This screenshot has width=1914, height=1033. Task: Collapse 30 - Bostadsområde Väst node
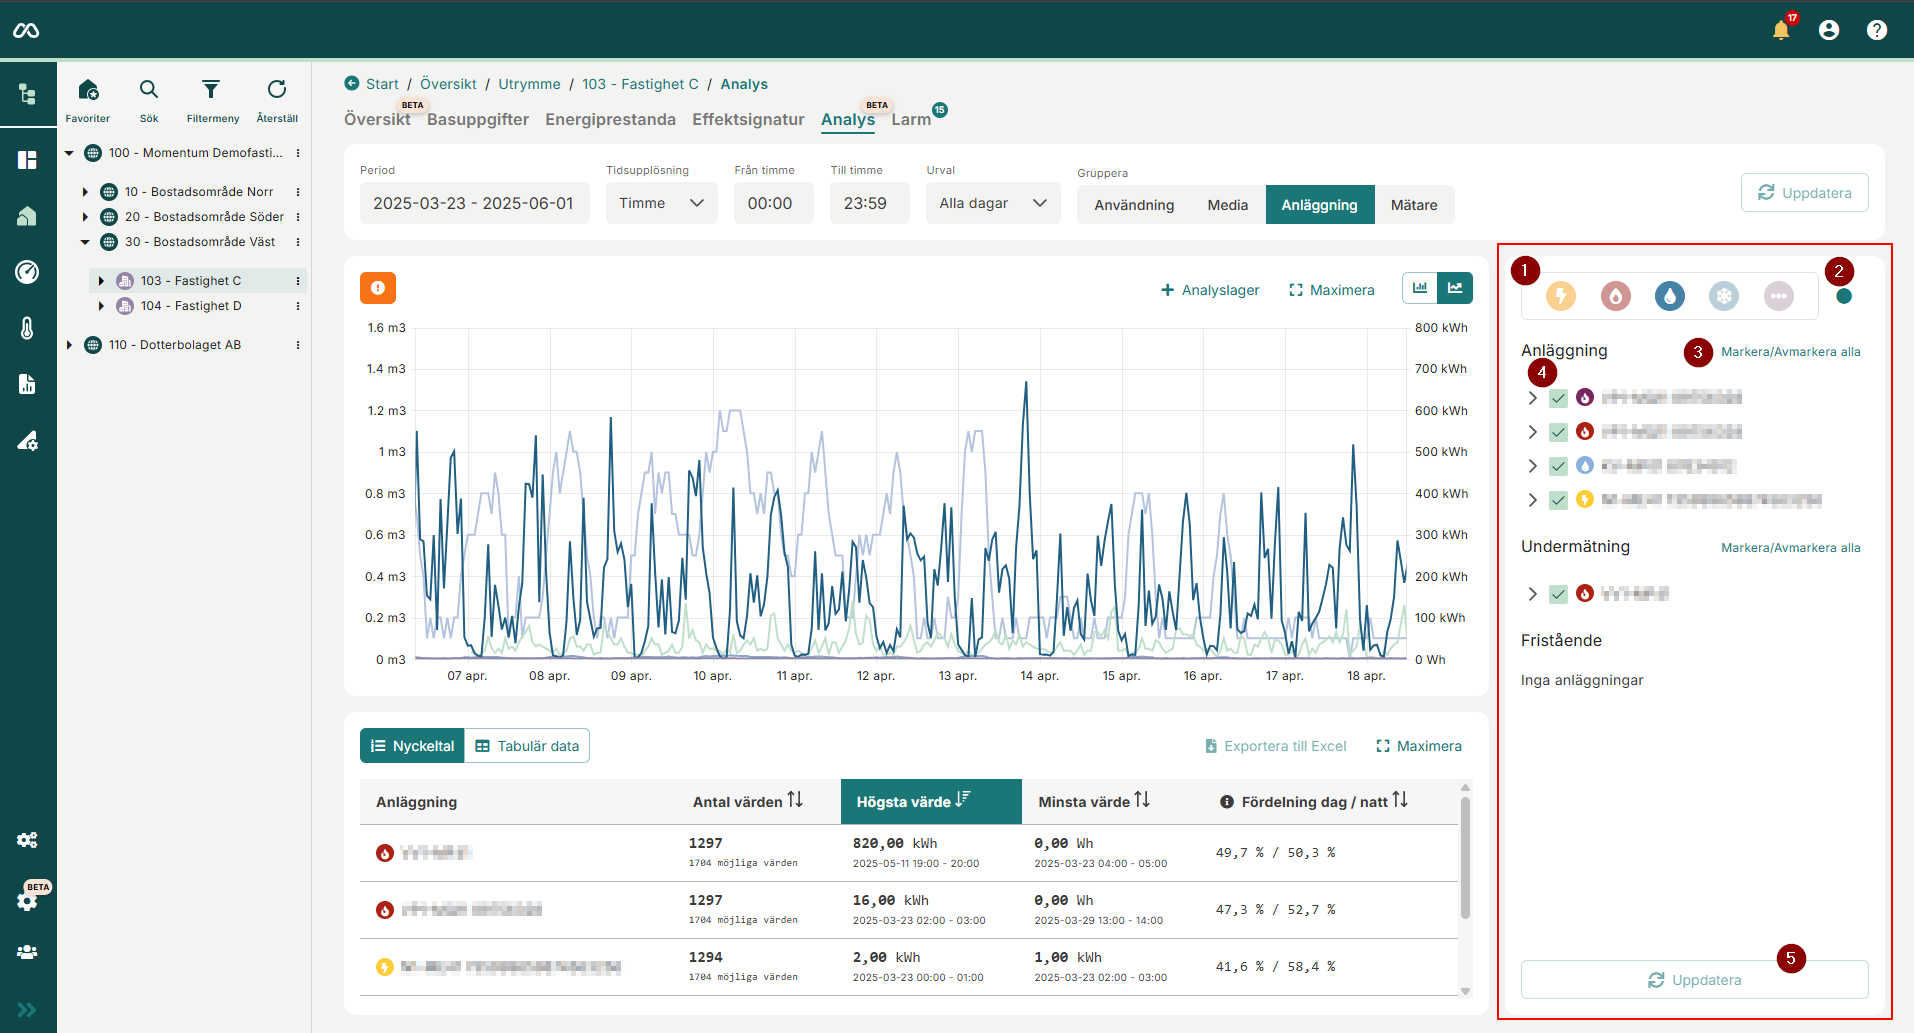pyautogui.click(x=85, y=242)
